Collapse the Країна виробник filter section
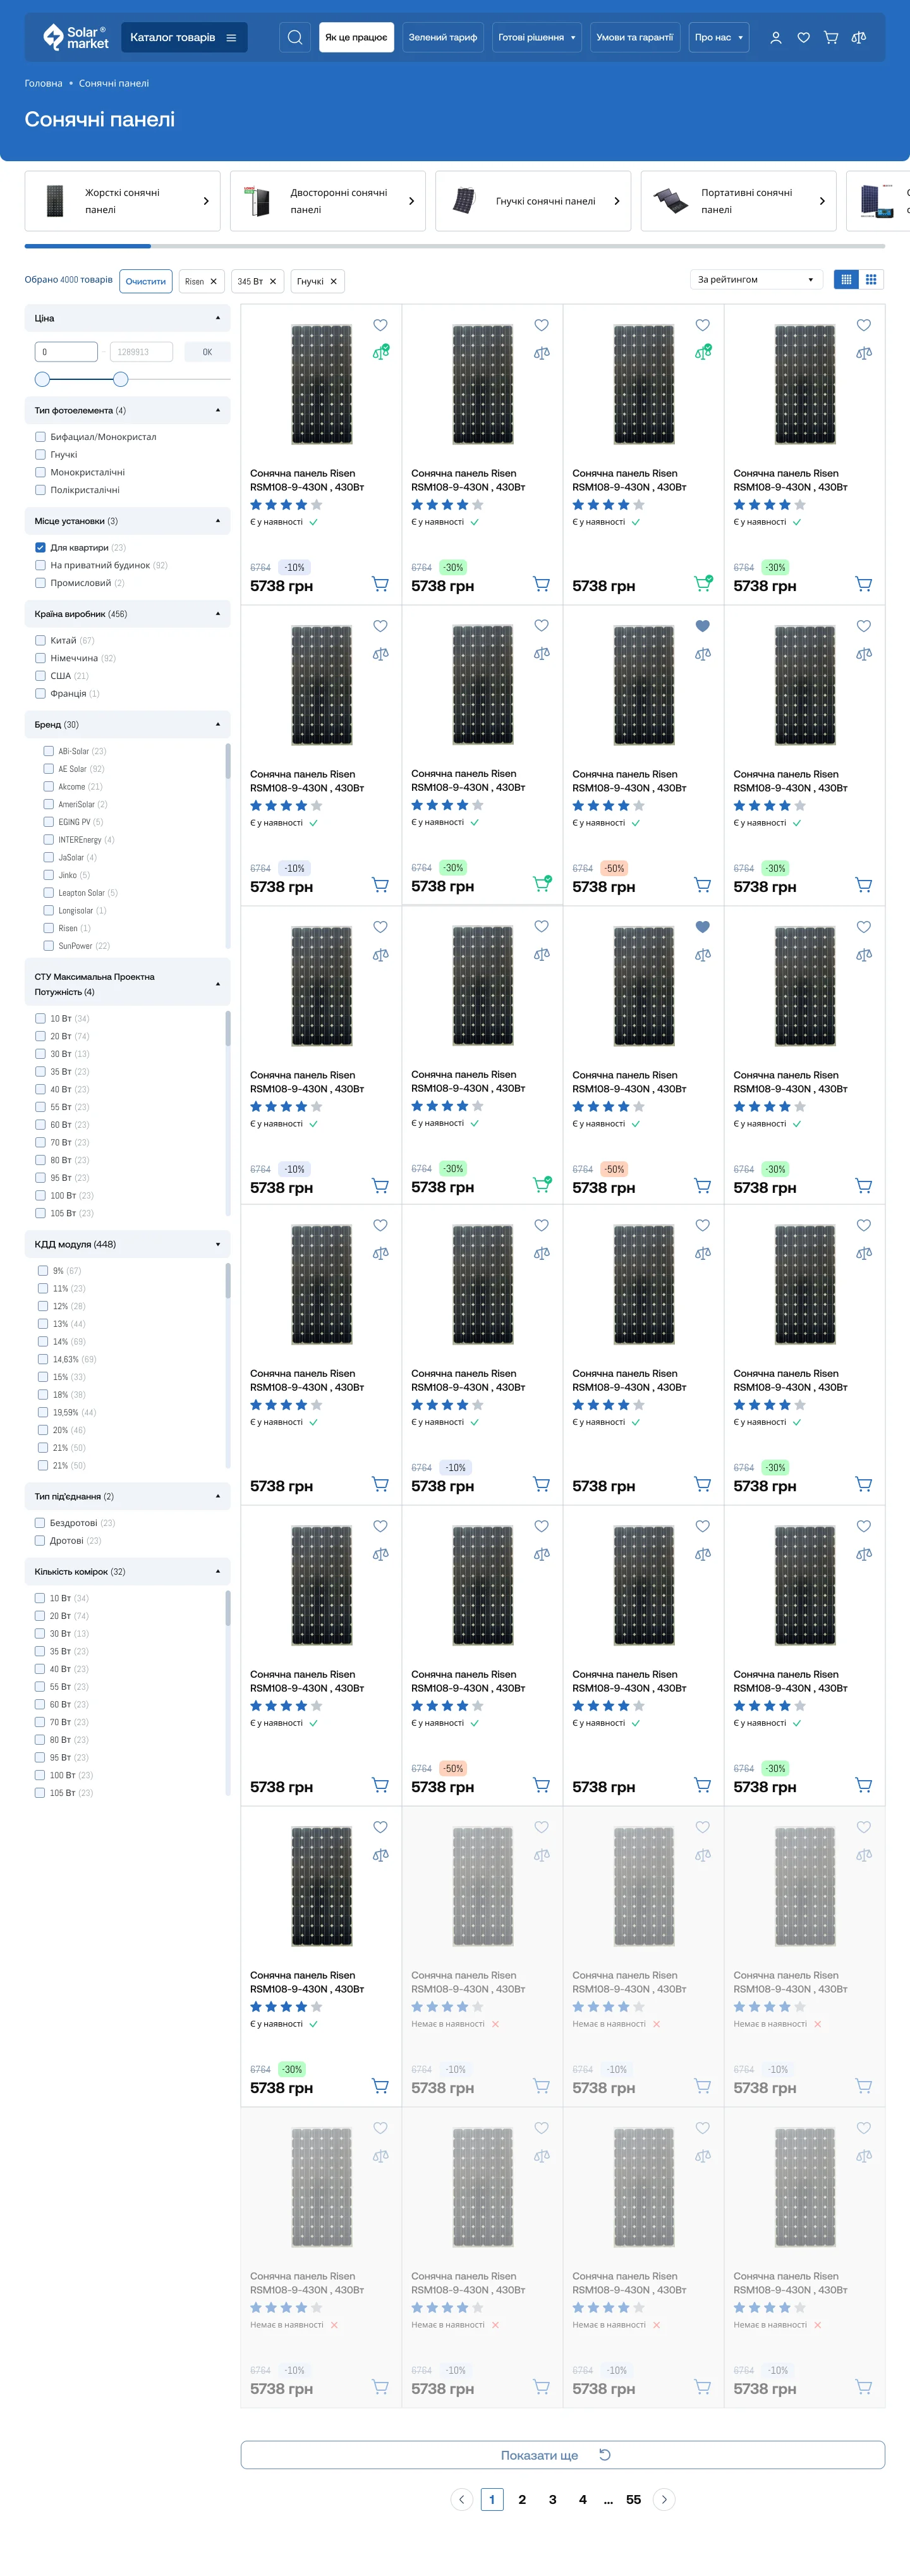 [x=127, y=614]
